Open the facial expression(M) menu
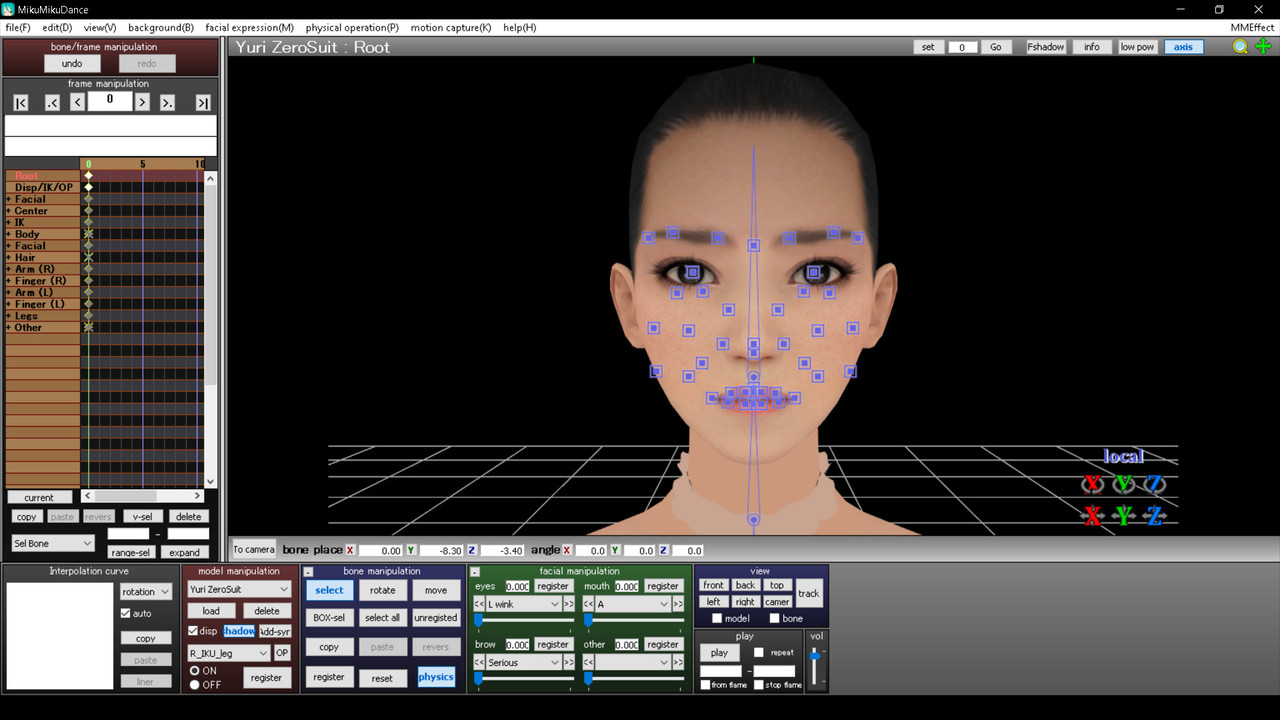Screen dimensions: 1280x720 pos(249,28)
